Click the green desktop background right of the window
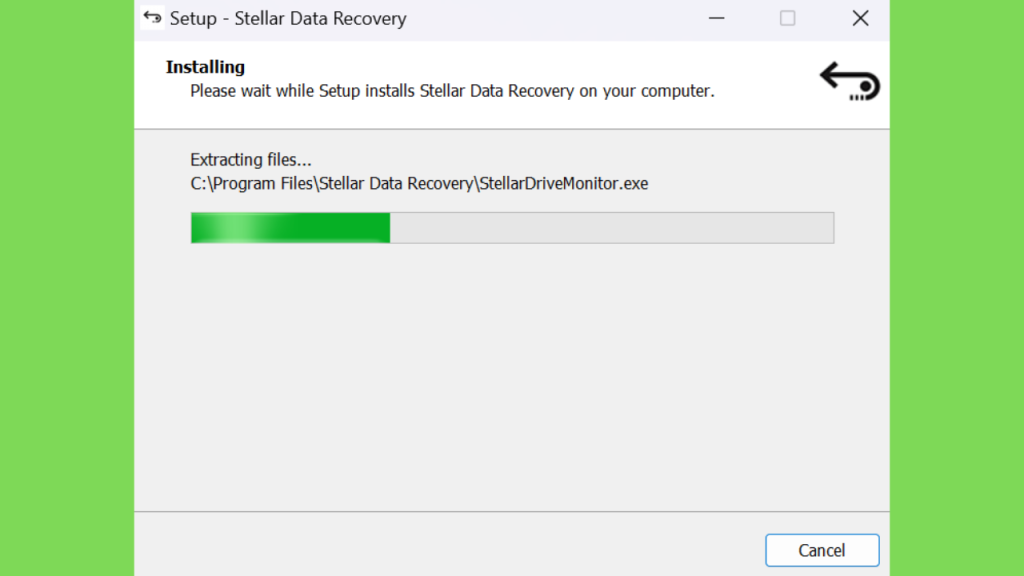This screenshot has width=1024, height=576. 957,288
